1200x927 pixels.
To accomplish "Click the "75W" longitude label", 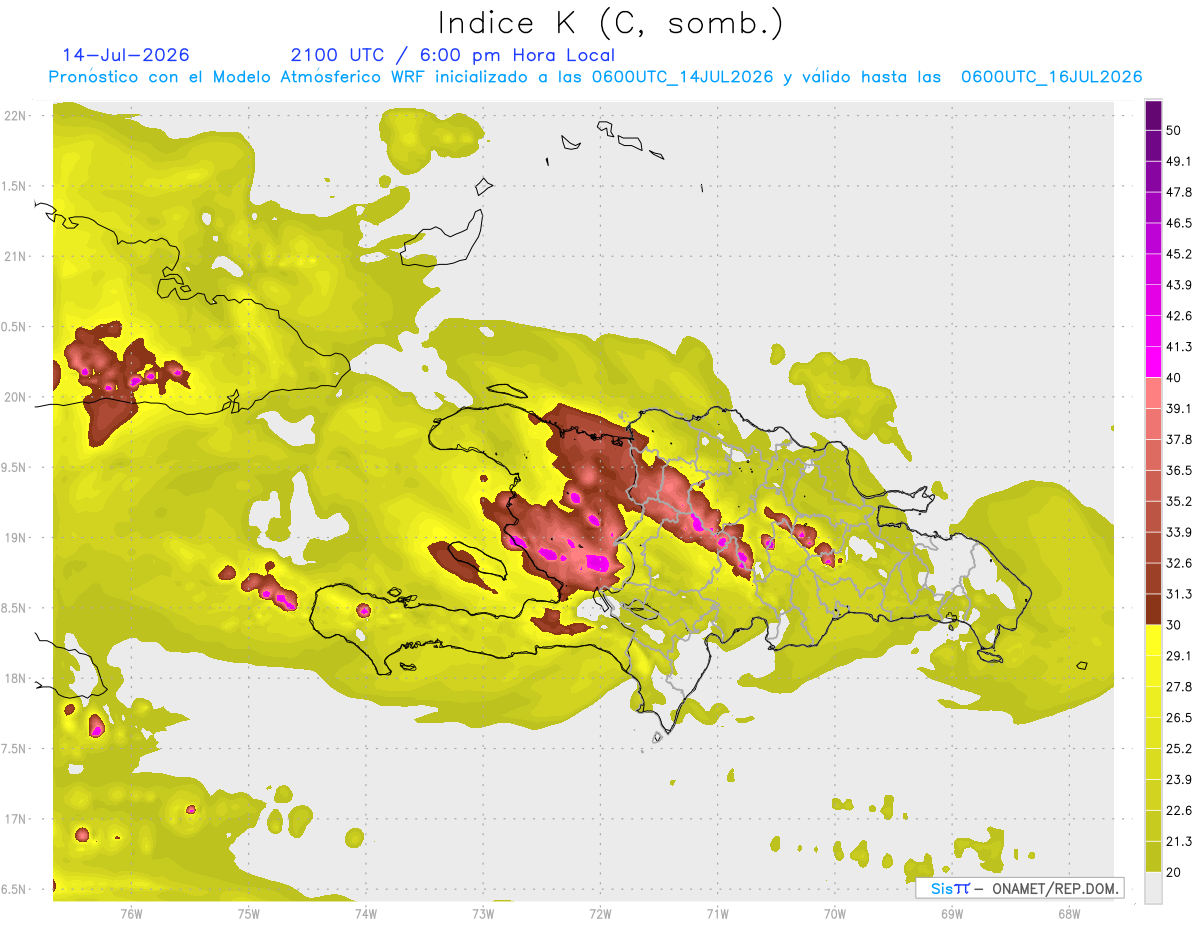I will coord(248,914).
